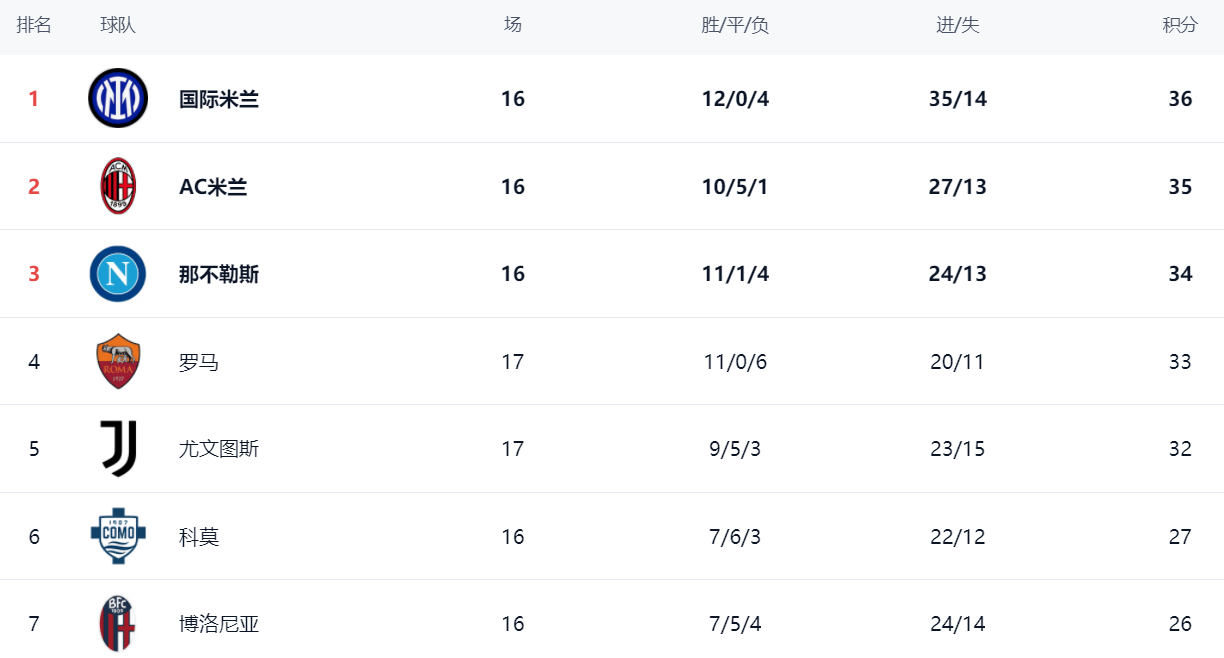
Task: Open the 科莫 team page
Action: tap(199, 537)
